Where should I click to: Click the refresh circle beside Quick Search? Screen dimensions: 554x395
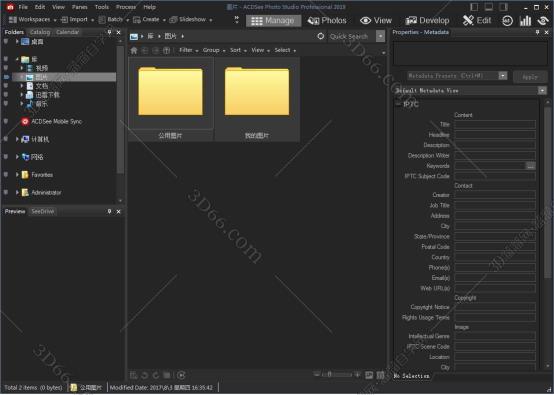(x=320, y=36)
